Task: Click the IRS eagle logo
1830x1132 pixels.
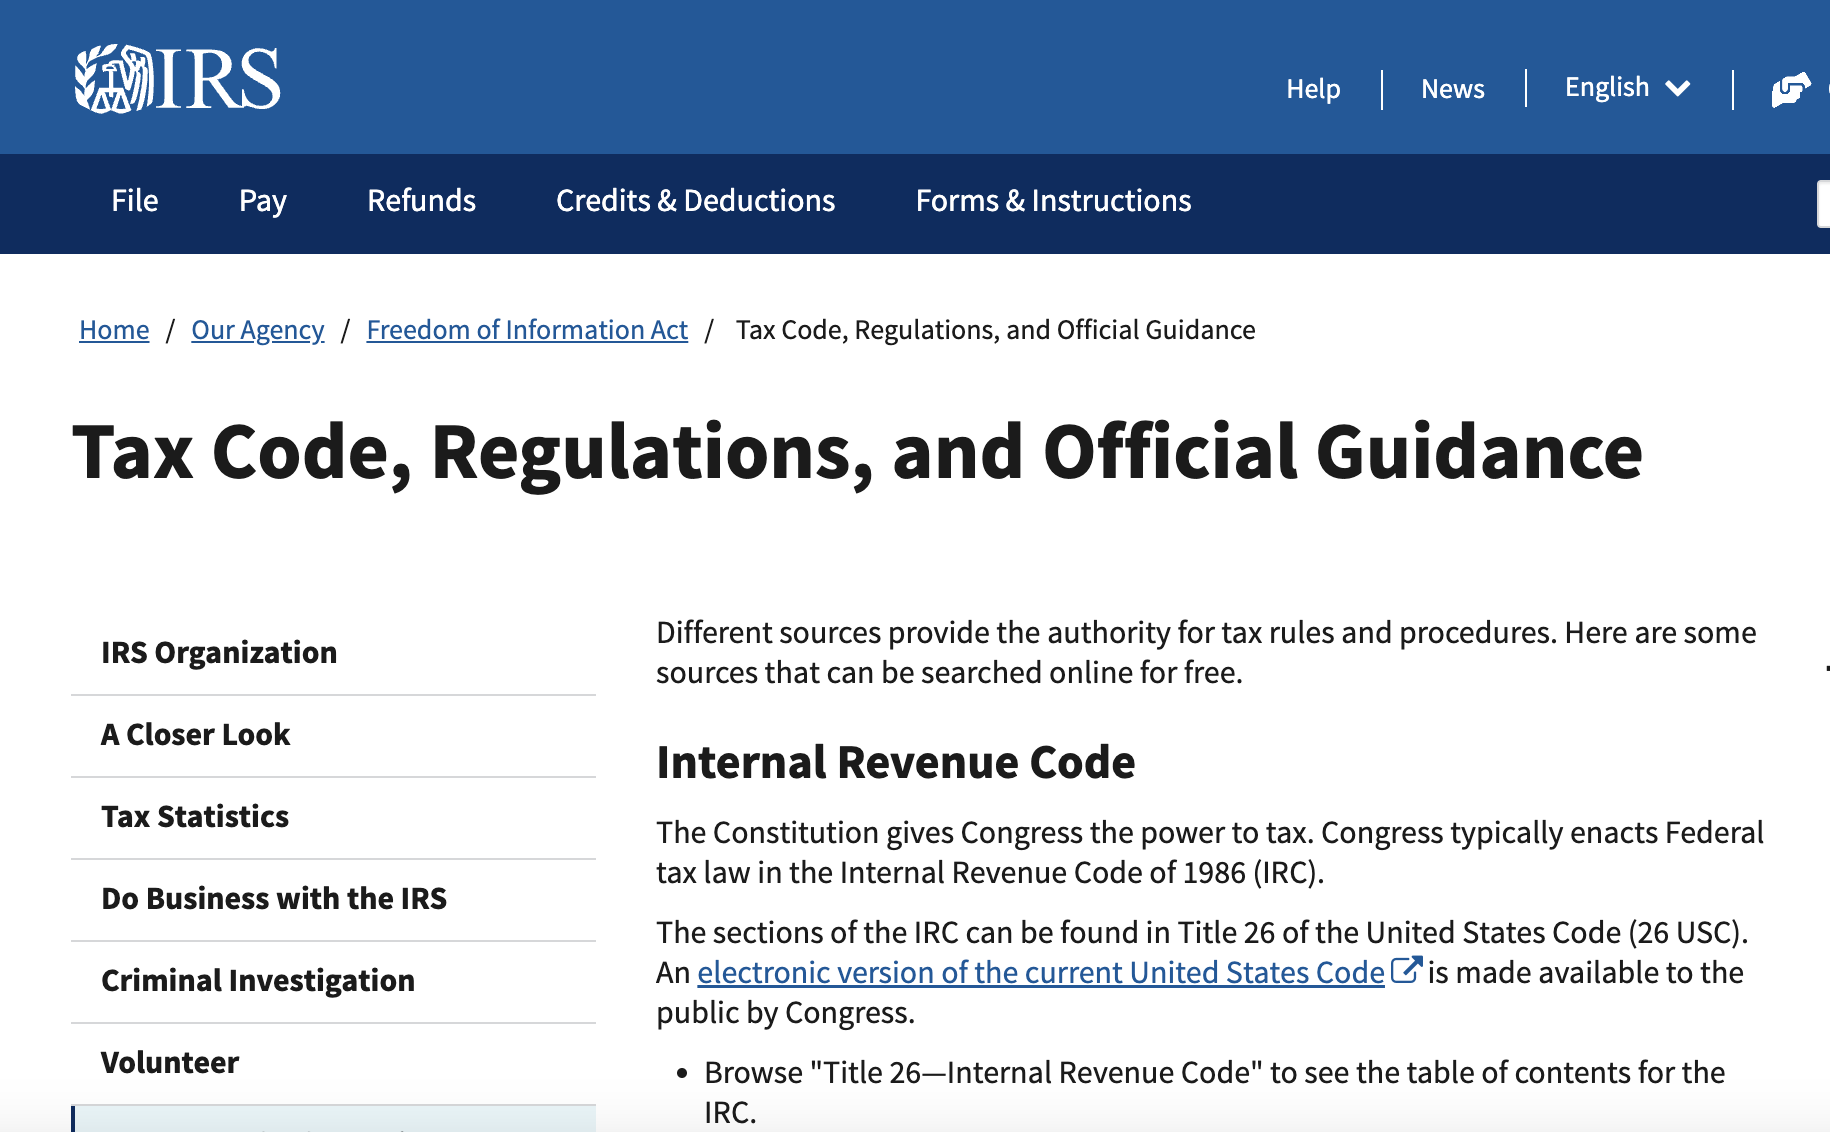Action: point(114,79)
